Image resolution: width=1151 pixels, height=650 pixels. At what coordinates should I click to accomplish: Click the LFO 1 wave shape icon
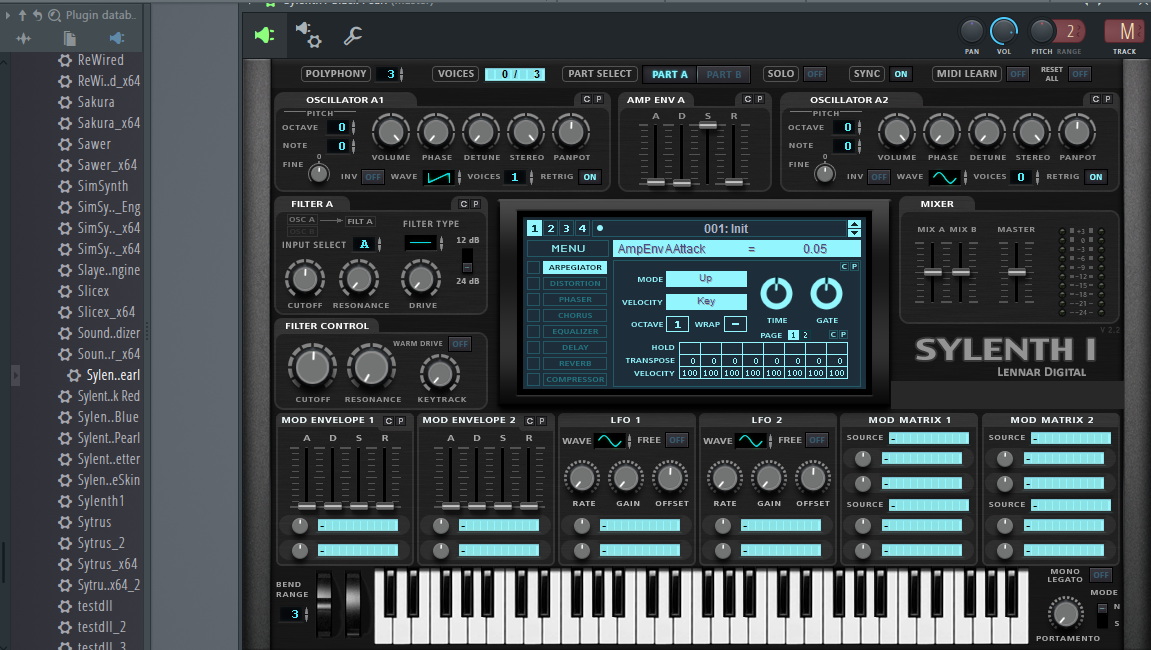click(x=609, y=440)
